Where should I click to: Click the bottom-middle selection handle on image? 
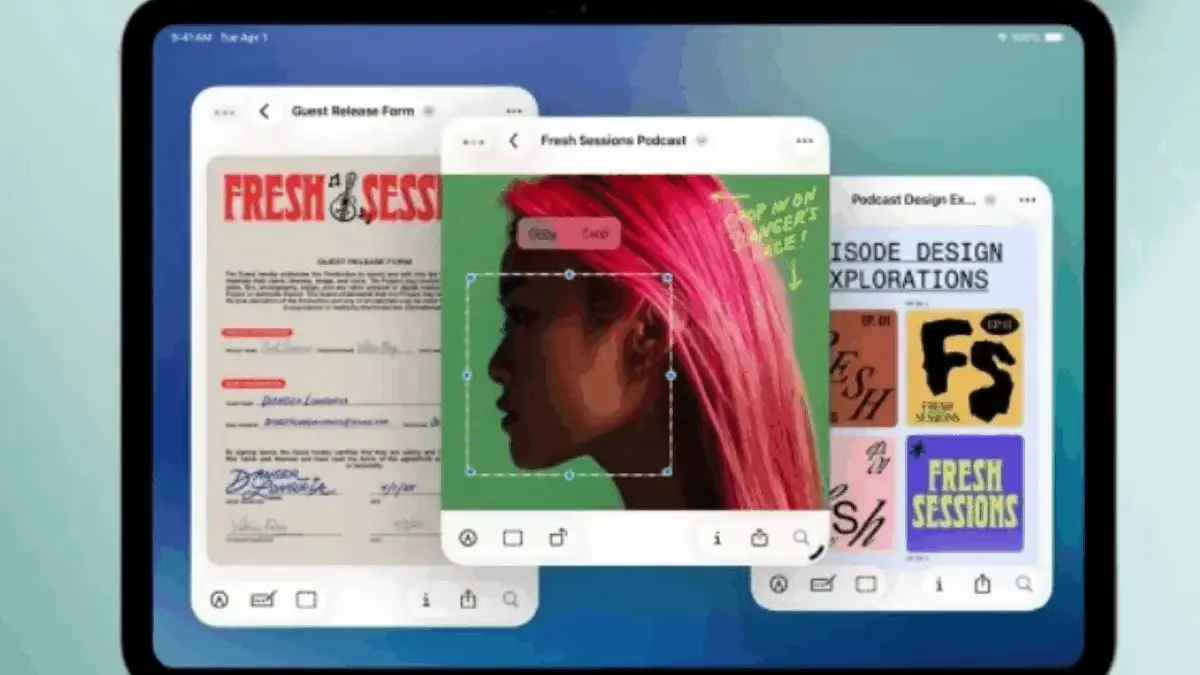click(x=569, y=475)
